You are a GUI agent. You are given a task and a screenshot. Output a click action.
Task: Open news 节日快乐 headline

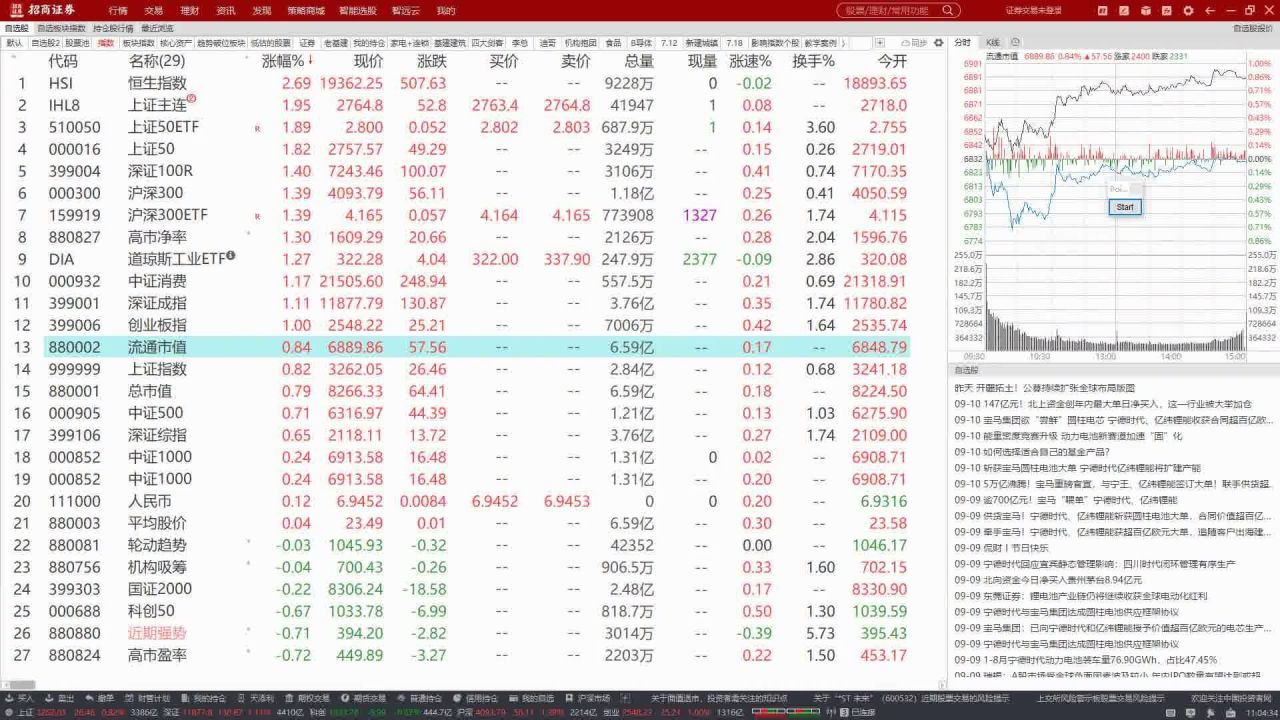click(x=1001, y=548)
